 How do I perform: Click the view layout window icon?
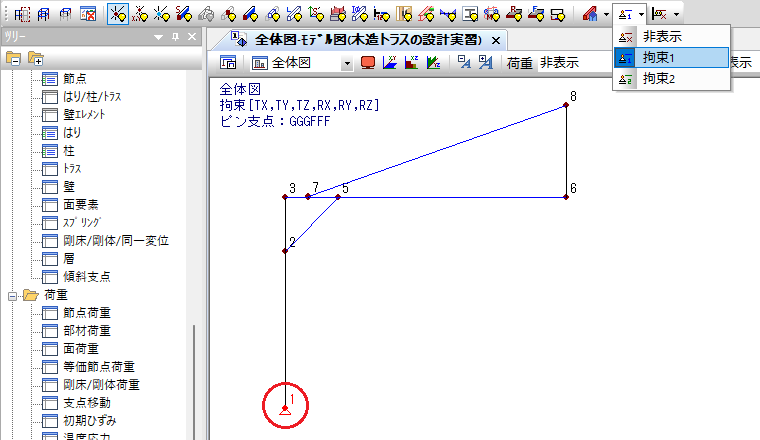click(228, 63)
